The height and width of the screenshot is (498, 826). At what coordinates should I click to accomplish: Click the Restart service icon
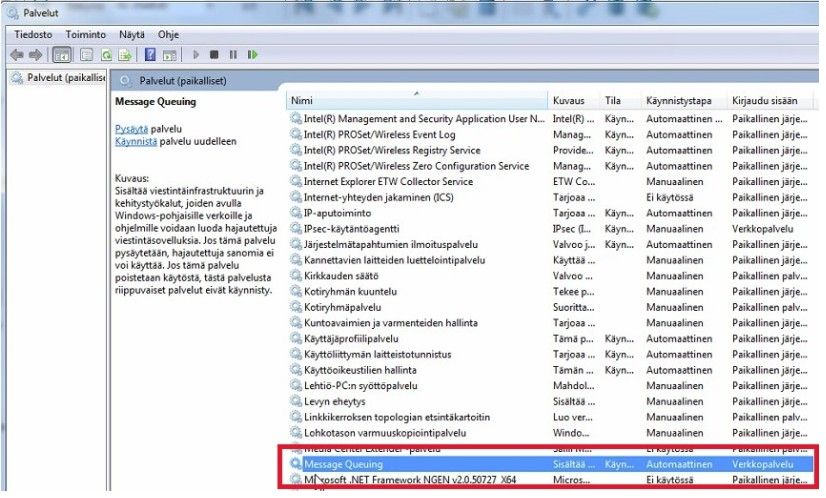(253, 54)
